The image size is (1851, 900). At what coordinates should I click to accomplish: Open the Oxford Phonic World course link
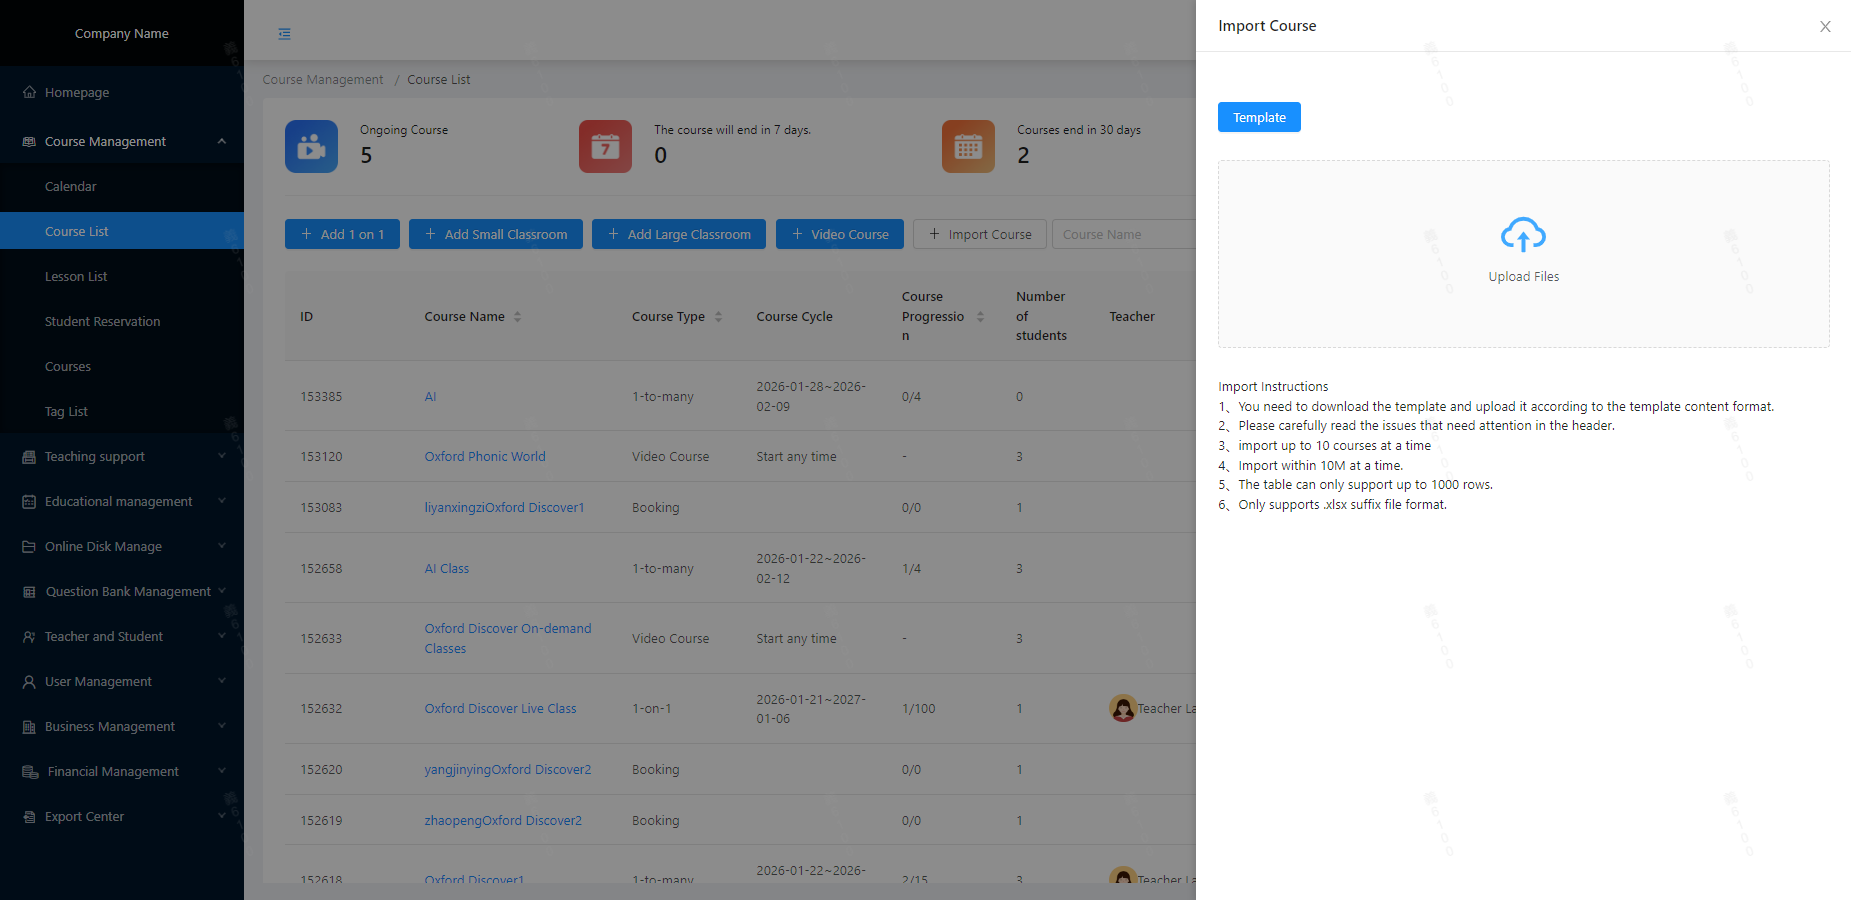coord(485,456)
